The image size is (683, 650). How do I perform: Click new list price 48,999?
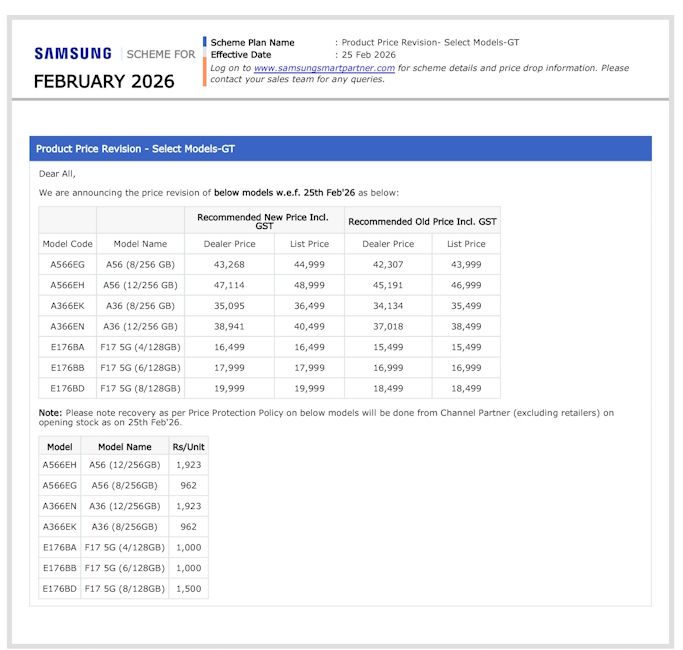[309, 285]
